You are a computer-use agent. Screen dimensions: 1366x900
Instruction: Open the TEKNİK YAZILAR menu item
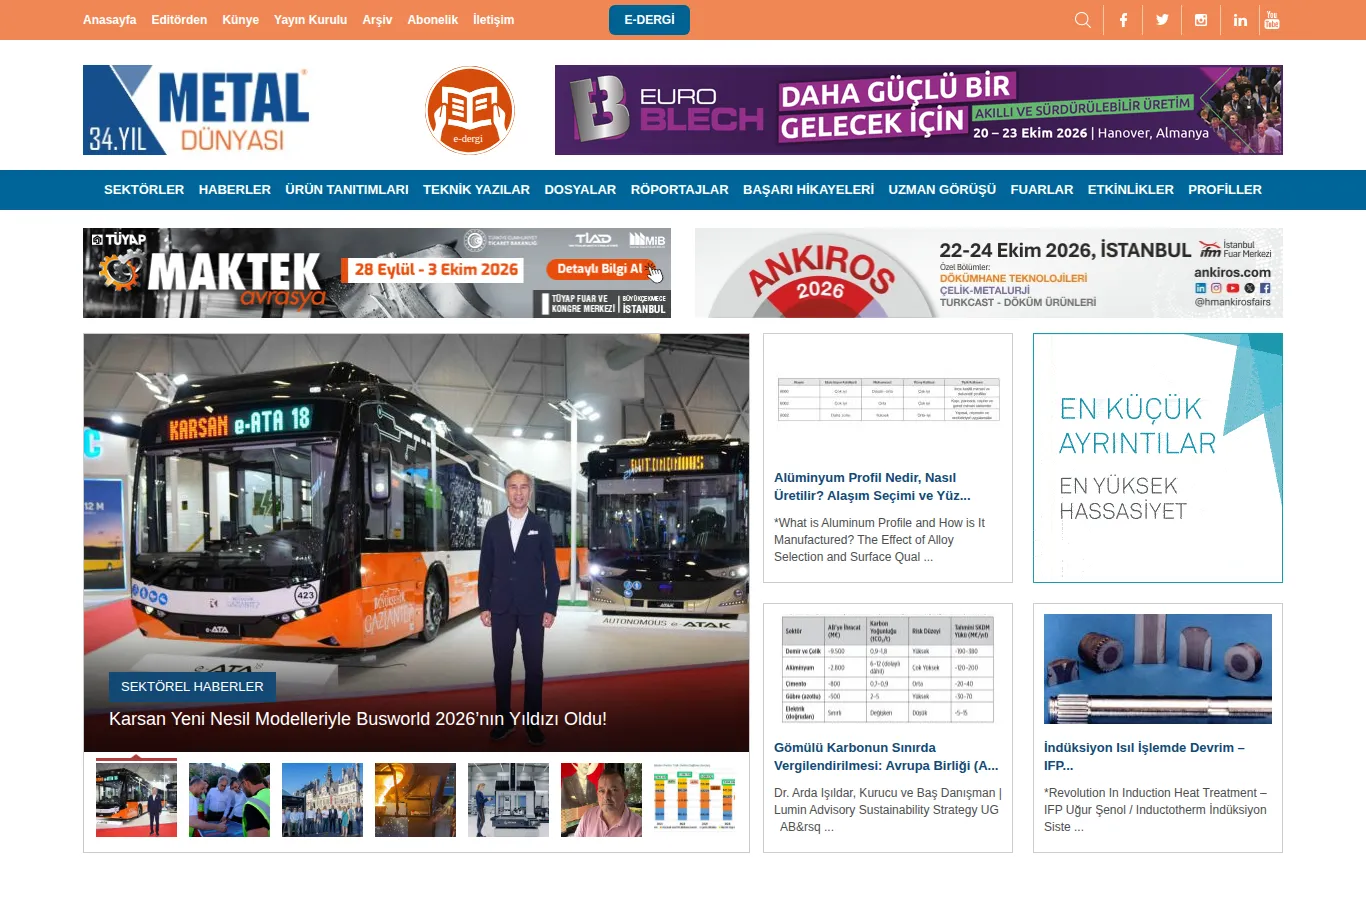[x=476, y=190]
